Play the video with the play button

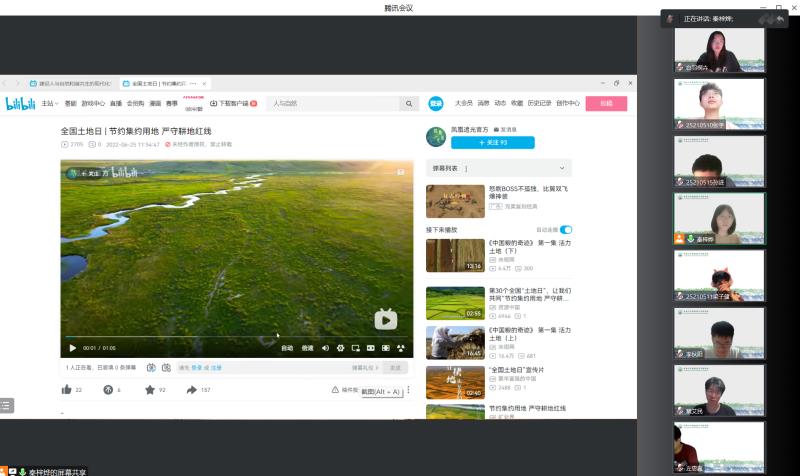[x=72, y=348]
